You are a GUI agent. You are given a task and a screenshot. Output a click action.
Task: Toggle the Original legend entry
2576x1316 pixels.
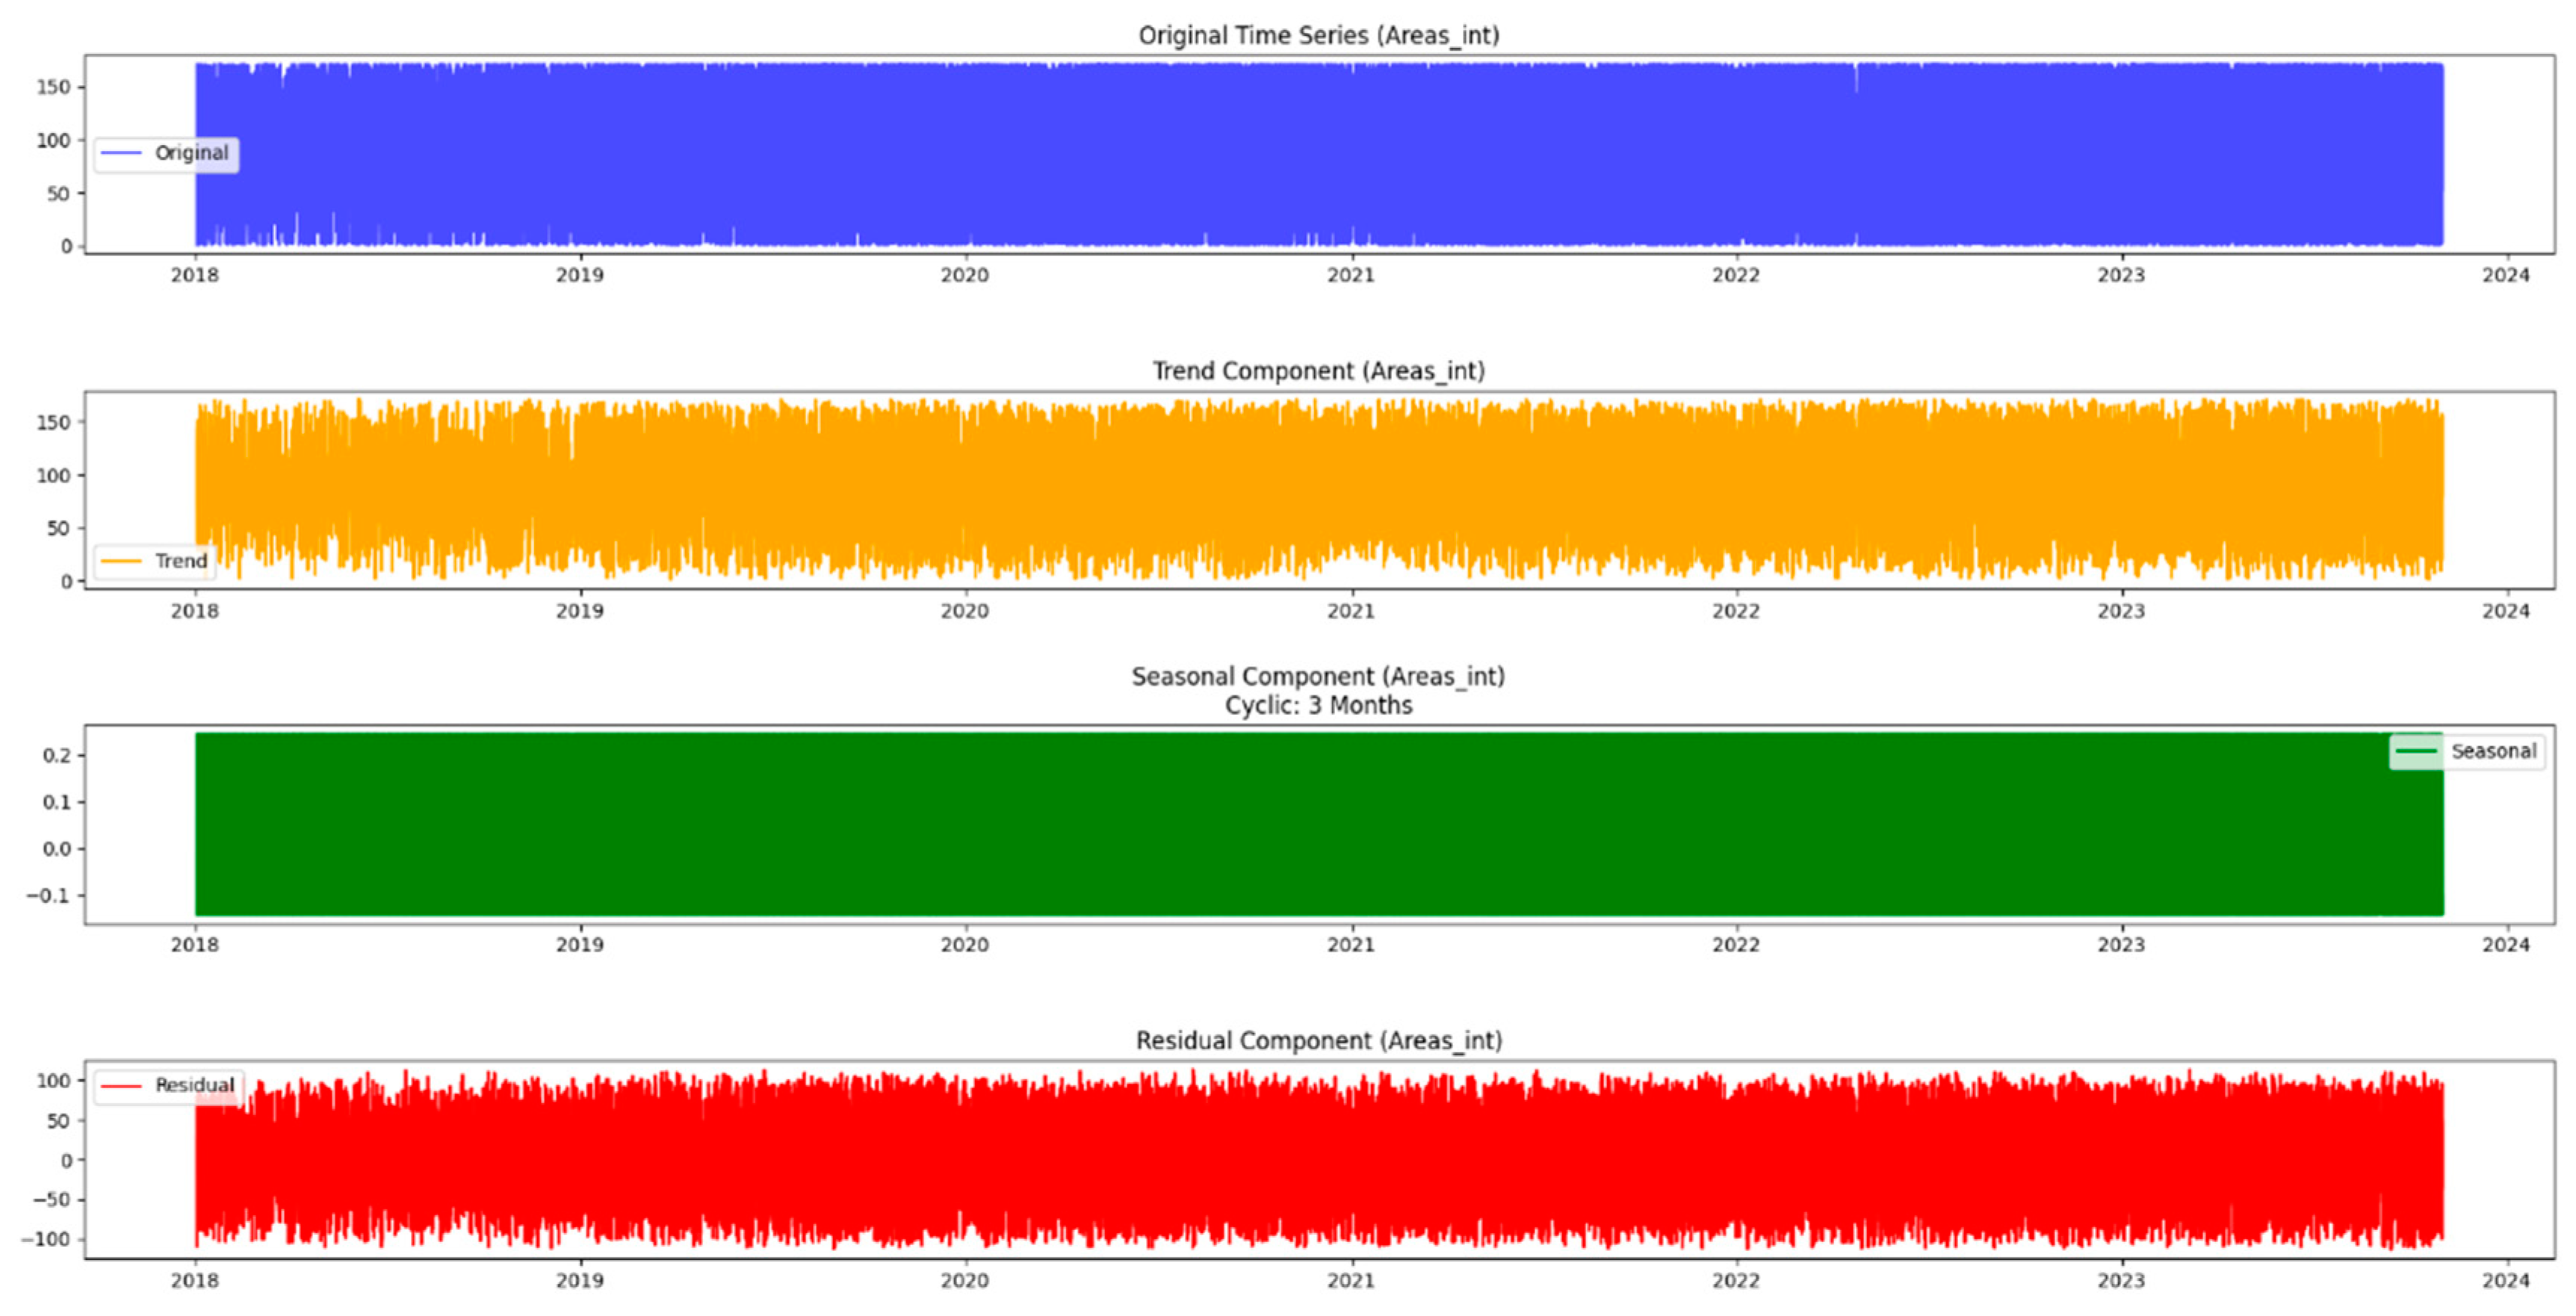[166, 153]
